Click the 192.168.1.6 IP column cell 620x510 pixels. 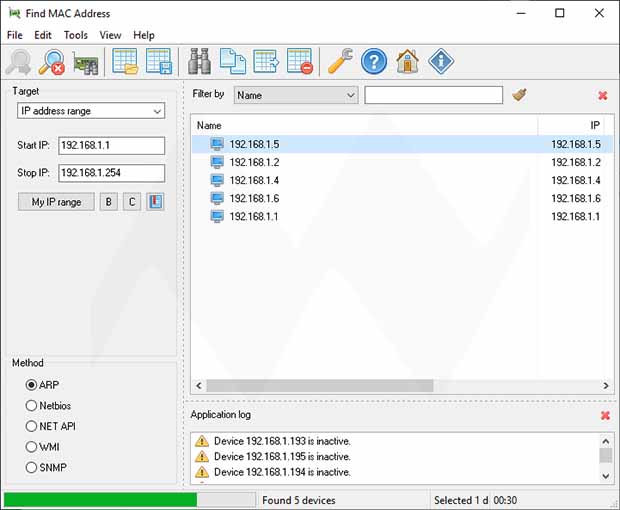click(576, 198)
